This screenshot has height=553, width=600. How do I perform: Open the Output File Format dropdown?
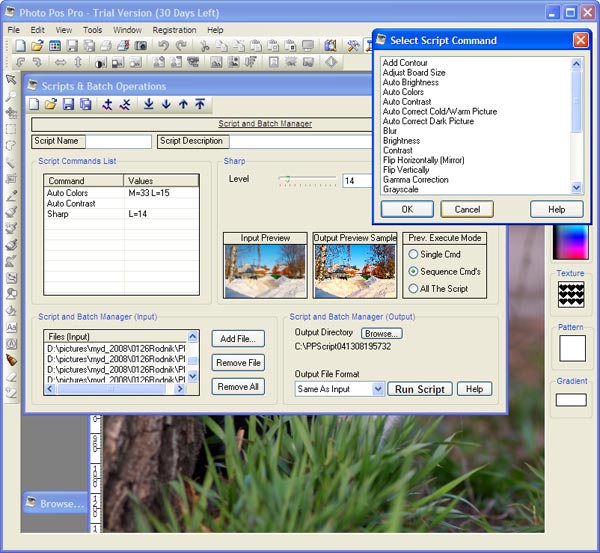[378, 389]
